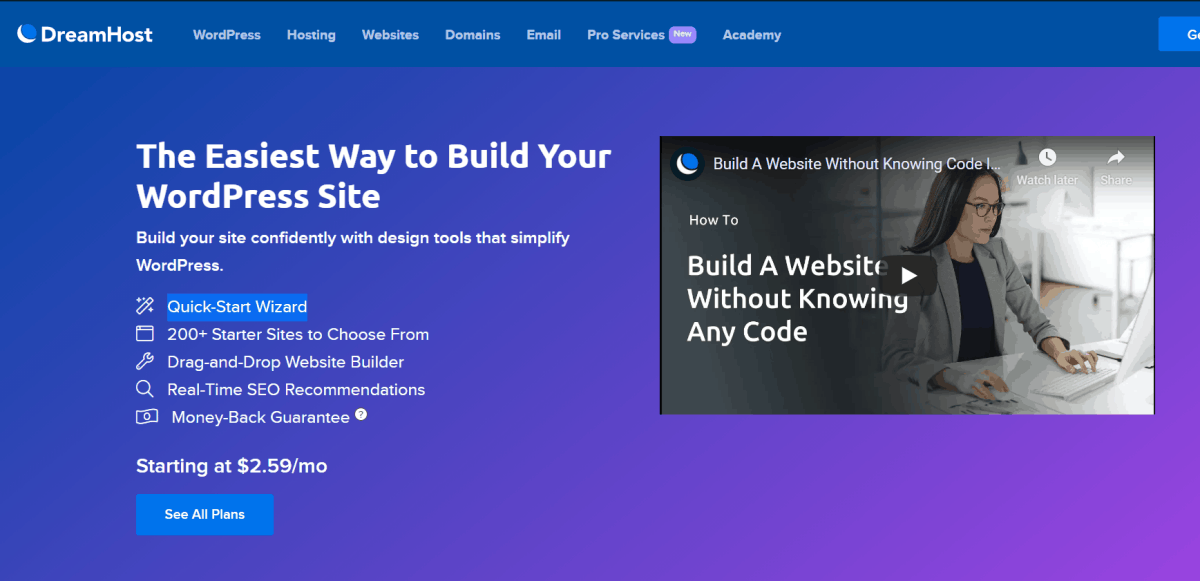Viewport: 1200px width, 581px height.
Task: Click the DreamHost channel avatar on video
Action: pos(687,163)
